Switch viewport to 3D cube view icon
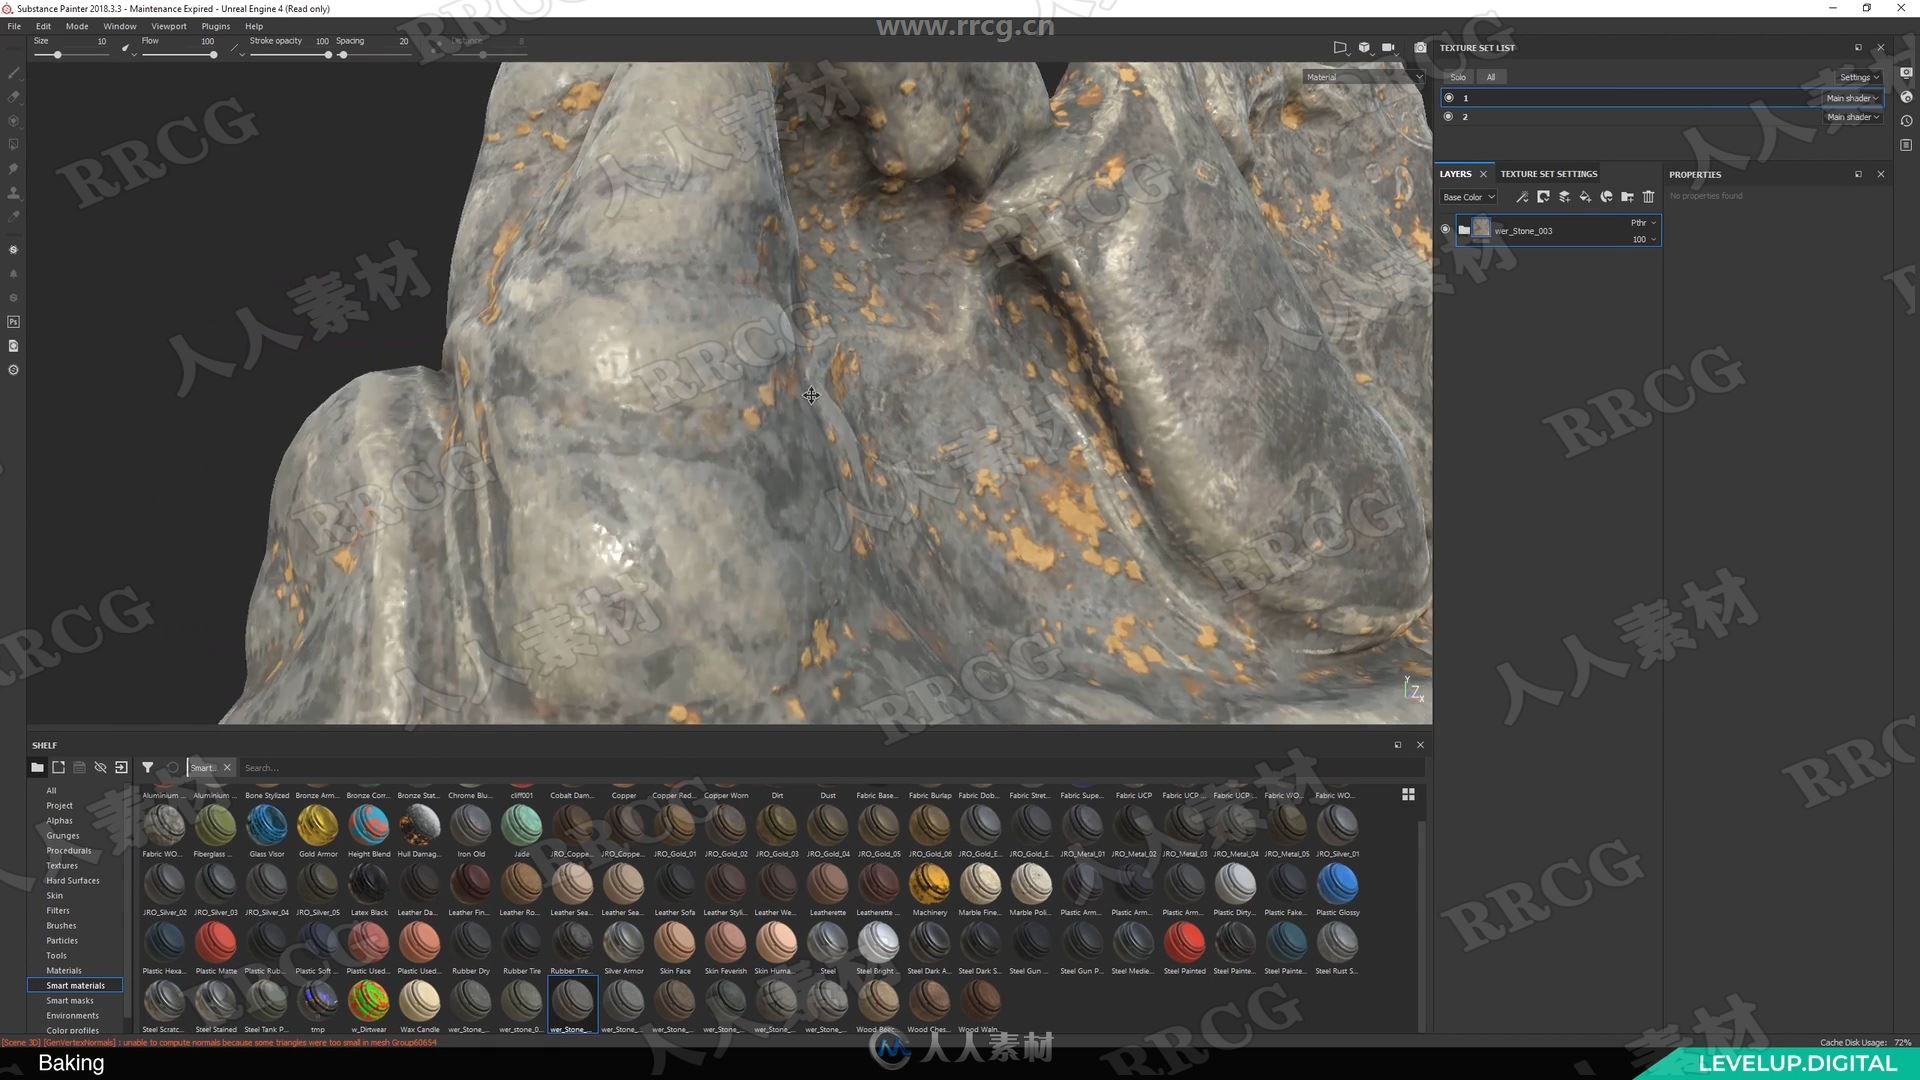The height and width of the screenshot is (1080, 1920). pos(1364,47)
